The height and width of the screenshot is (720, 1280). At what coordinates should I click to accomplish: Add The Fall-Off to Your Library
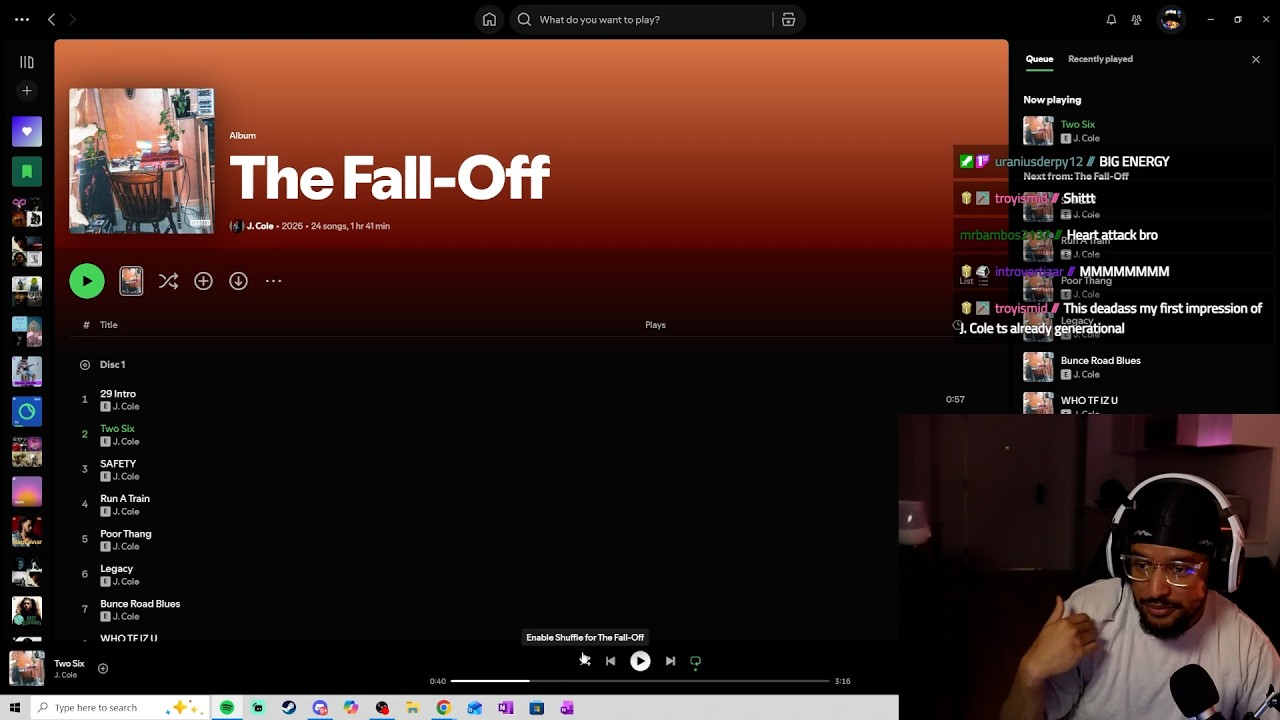(203, 281)
